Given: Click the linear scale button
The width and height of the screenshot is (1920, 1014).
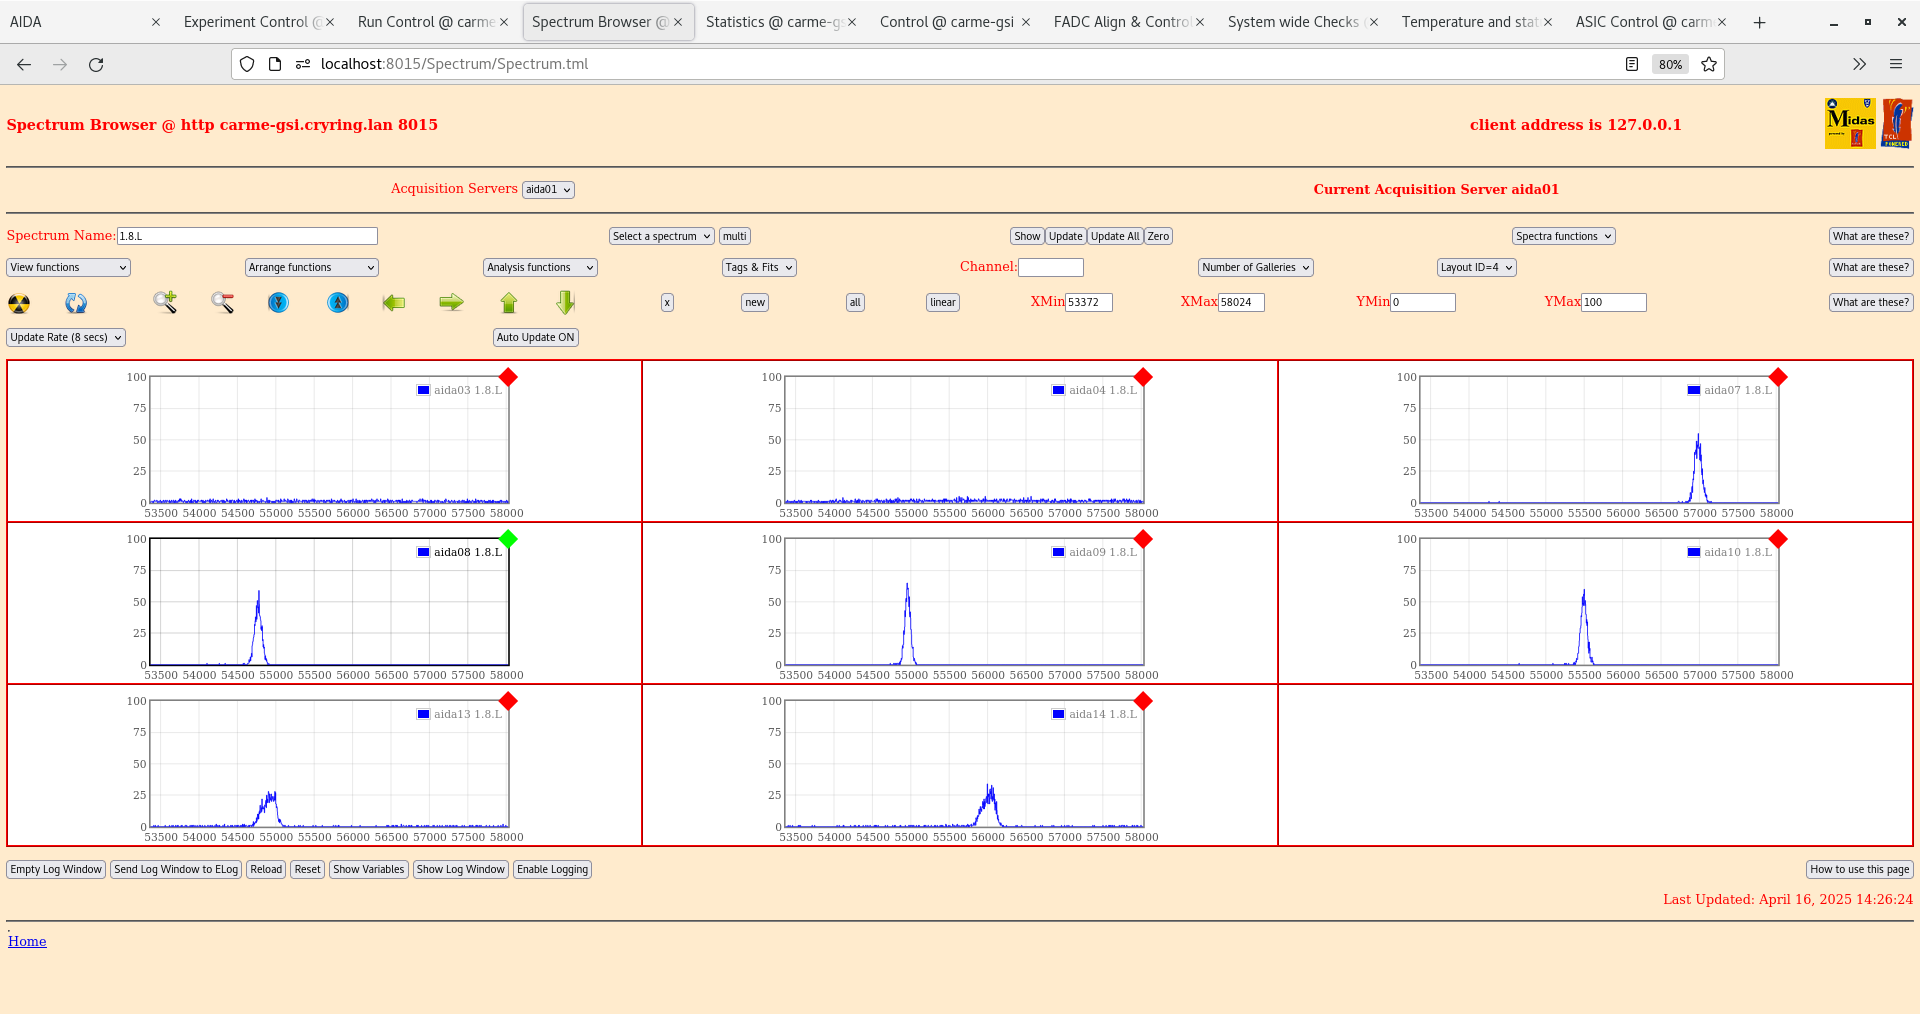Looking at the screenshot, I should pyautogui.click(x=943, y=302).
